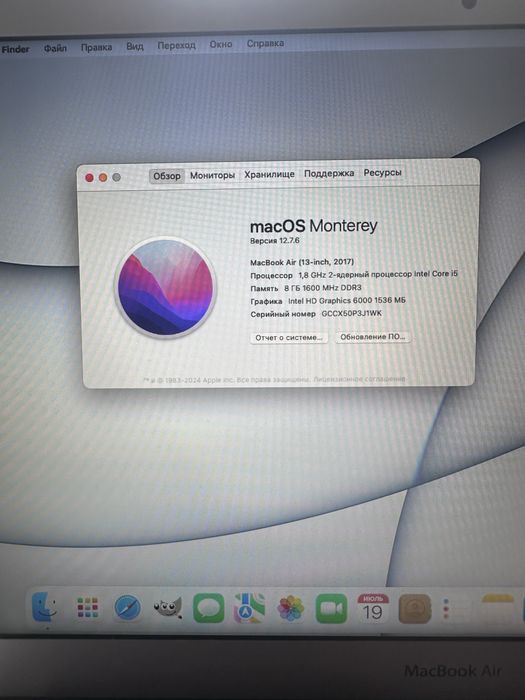Open Calendar showing 19 in Dock
Viewport: 525px width, 700px height.
(x=372, y=608)
